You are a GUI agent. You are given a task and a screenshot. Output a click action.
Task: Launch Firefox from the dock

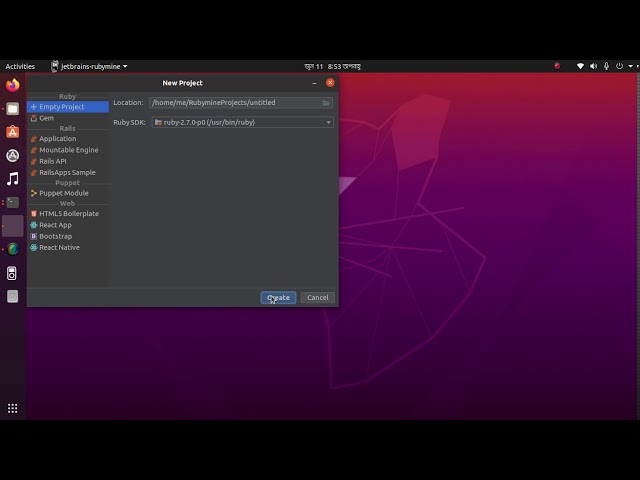coord(13,85)
